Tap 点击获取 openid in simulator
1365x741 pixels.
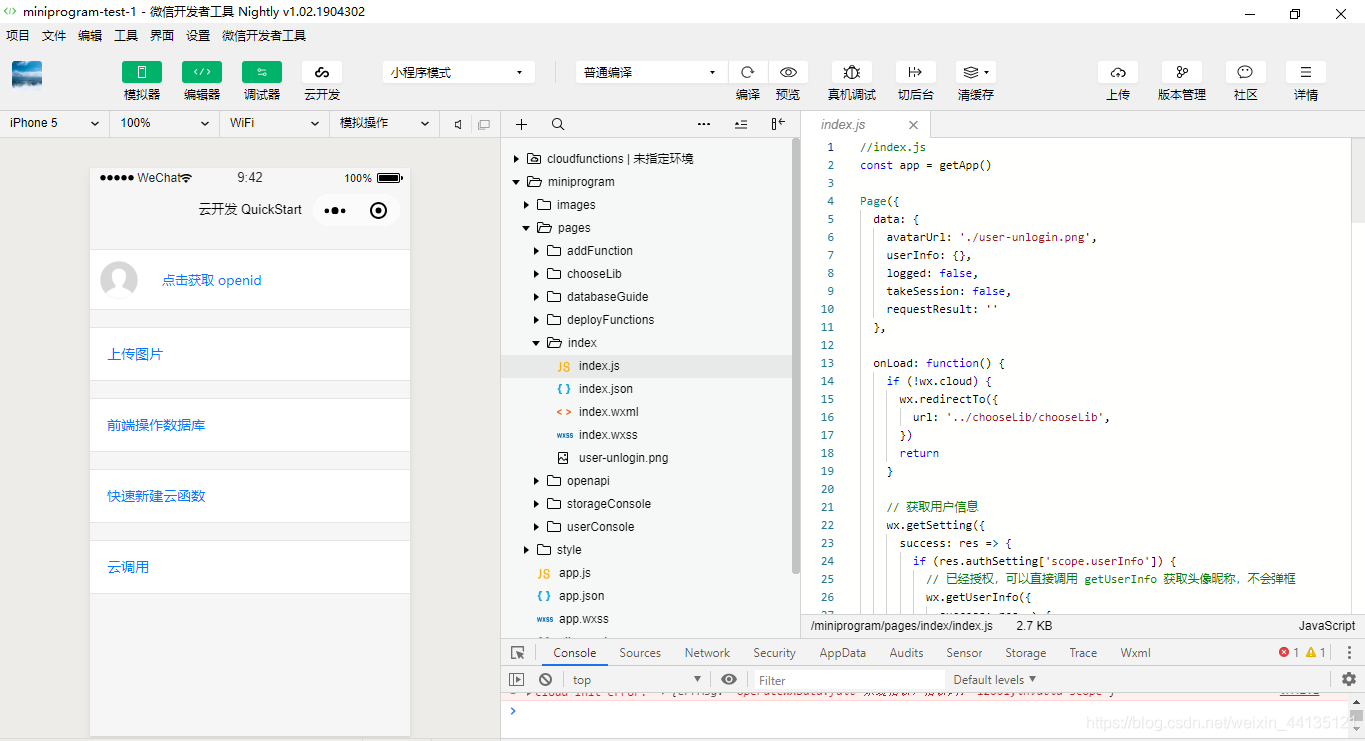(x=212, y=280)
